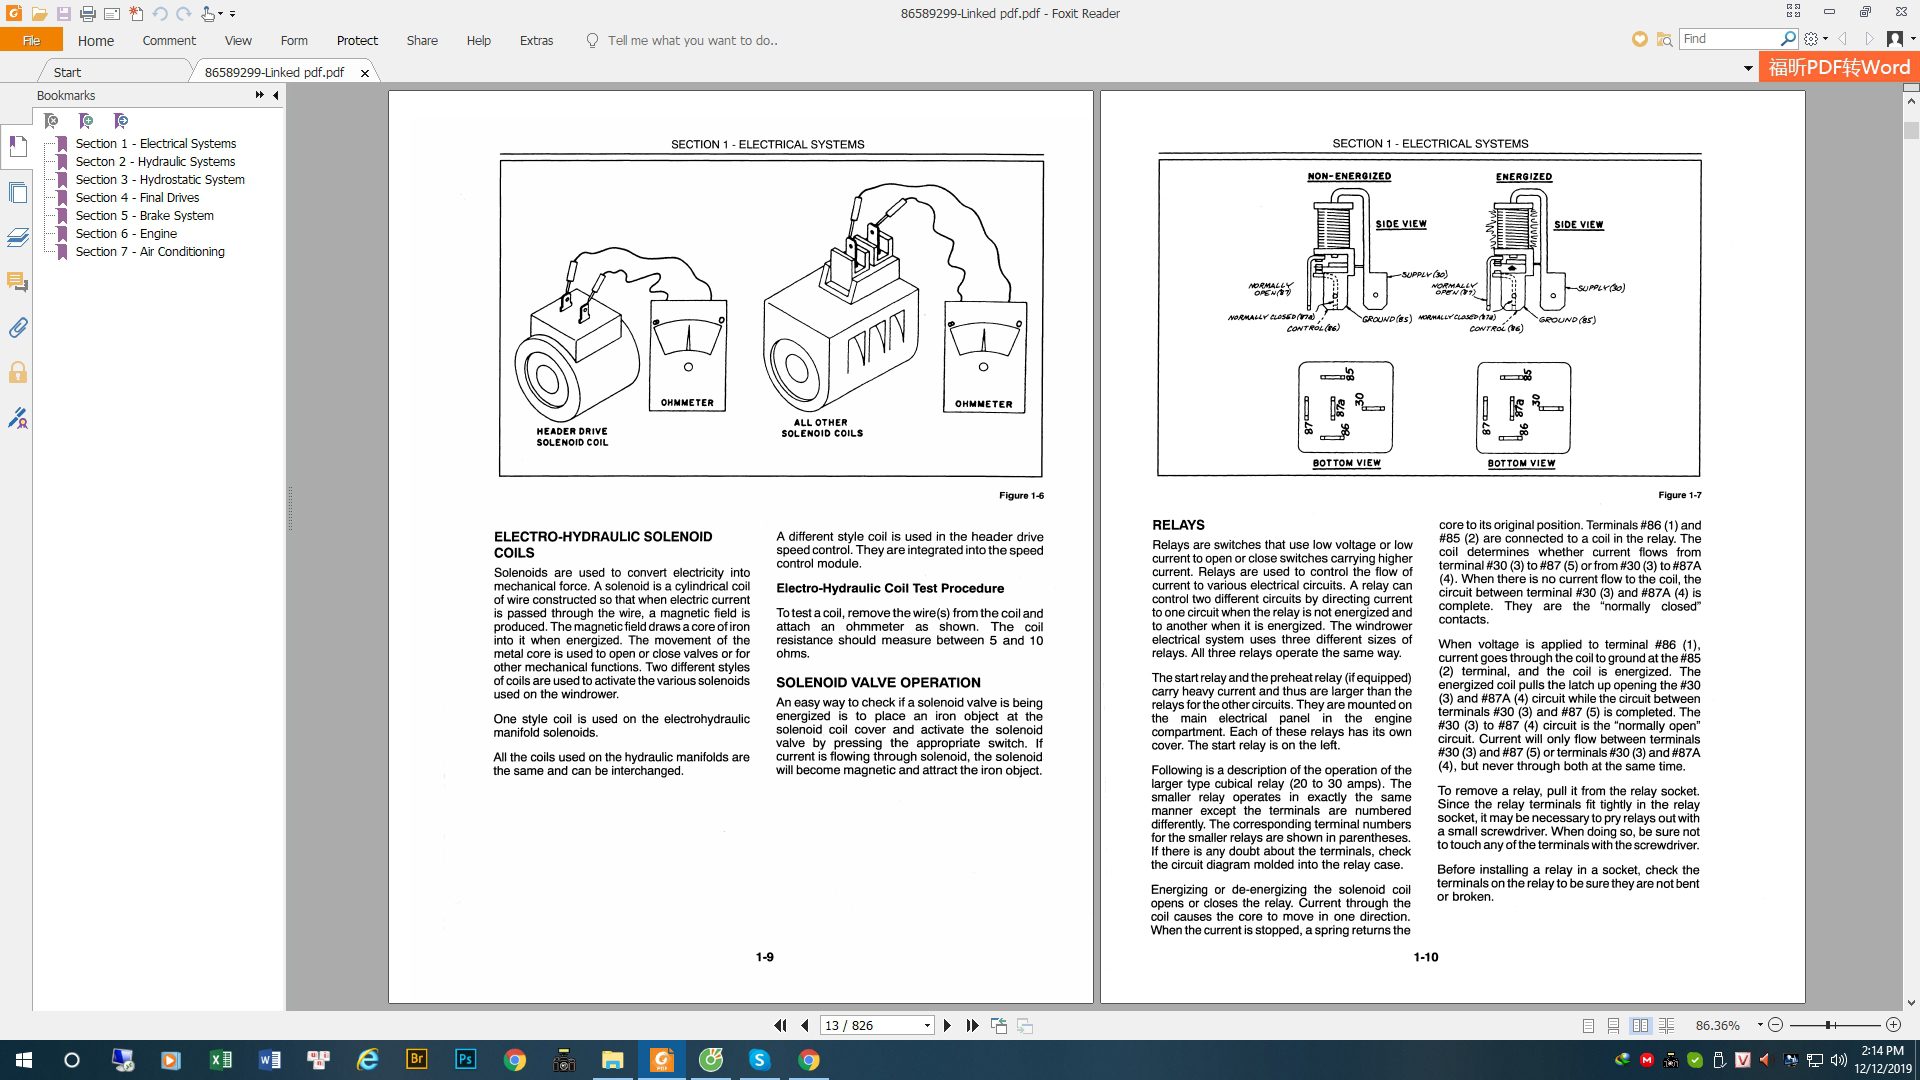Viewport: 1920px width, 1080px height.
Task: Switch to facing page view mode
Action: click(1641, 1025)
